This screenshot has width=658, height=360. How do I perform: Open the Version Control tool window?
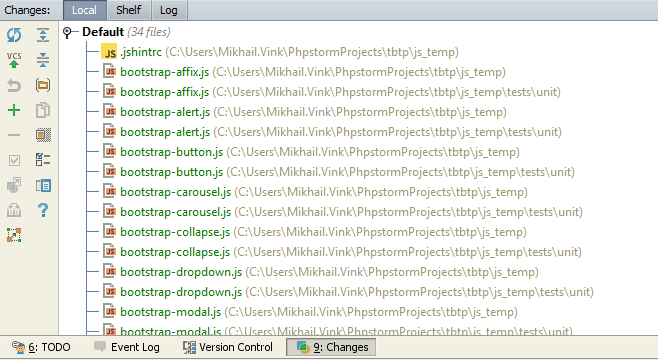tap(228, 347)
